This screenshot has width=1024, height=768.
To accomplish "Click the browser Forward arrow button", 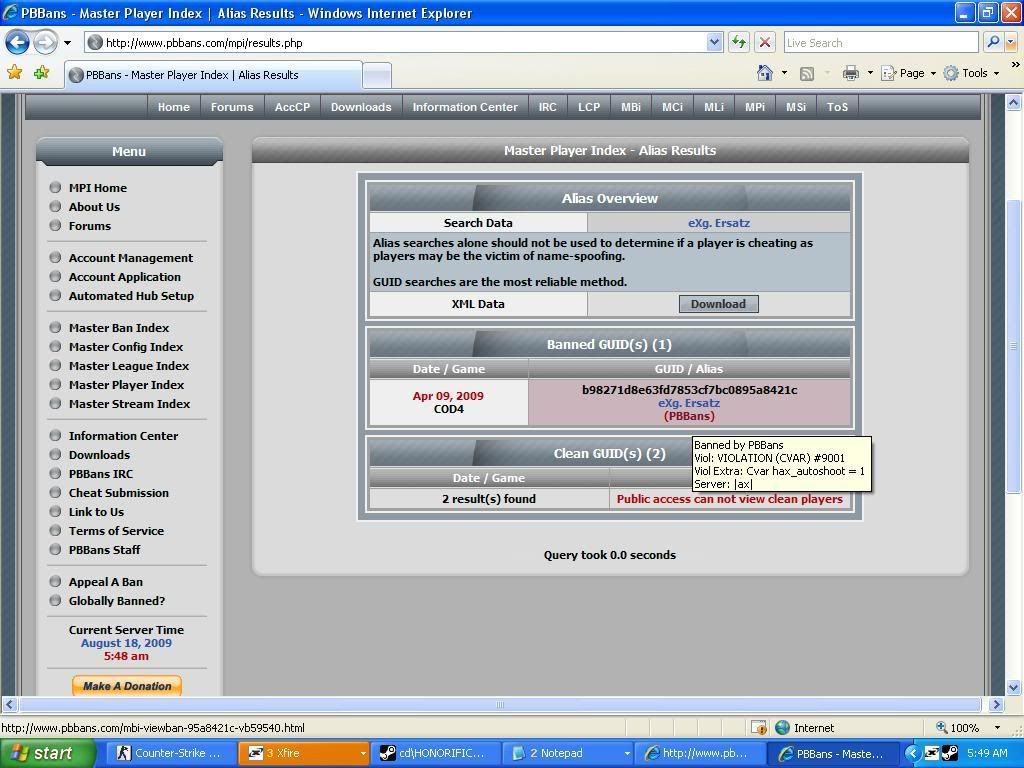I will [x=45, y=43].
